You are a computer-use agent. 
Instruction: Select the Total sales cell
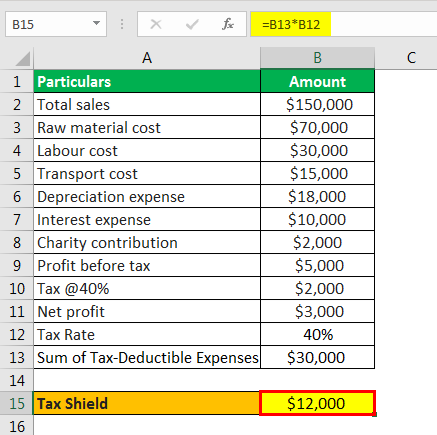[147, 105]
